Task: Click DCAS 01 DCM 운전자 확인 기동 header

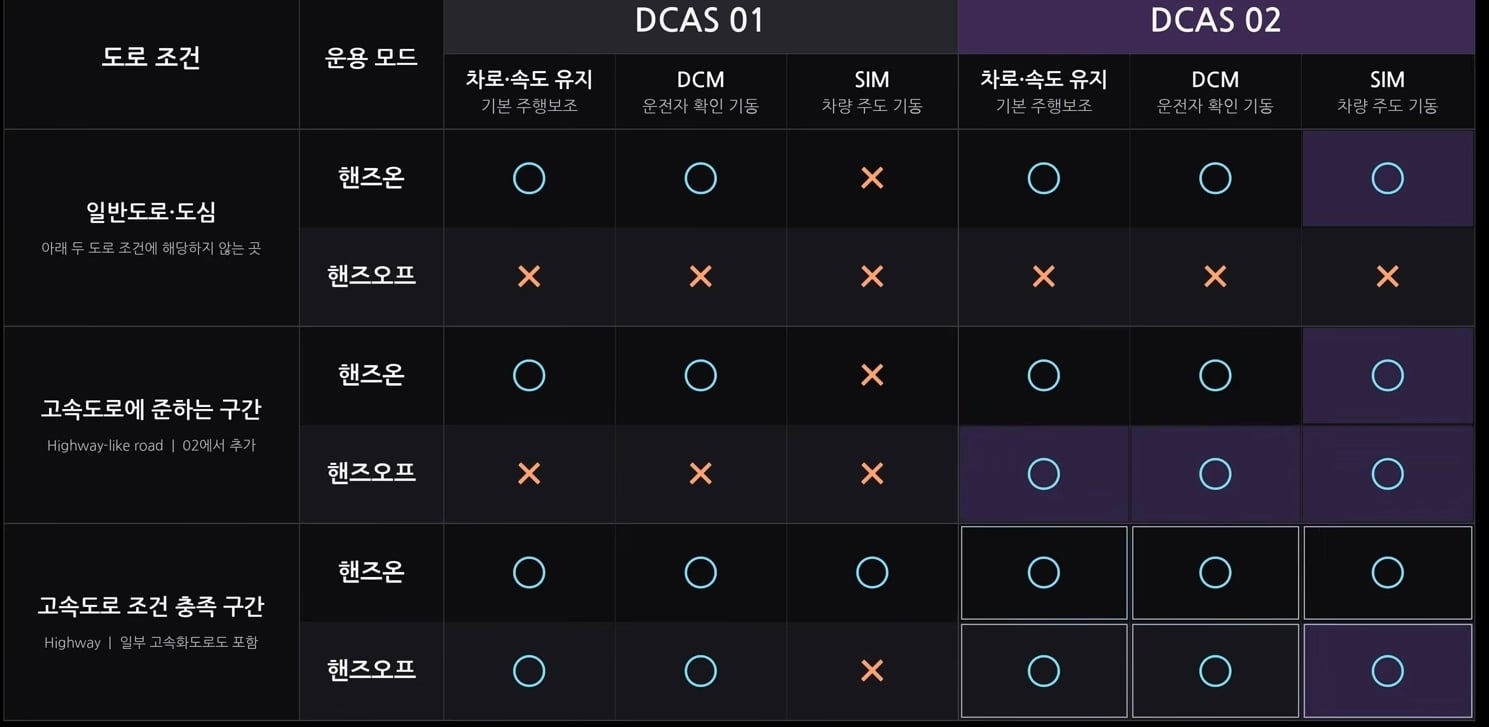Action: [x=700, y=91]
